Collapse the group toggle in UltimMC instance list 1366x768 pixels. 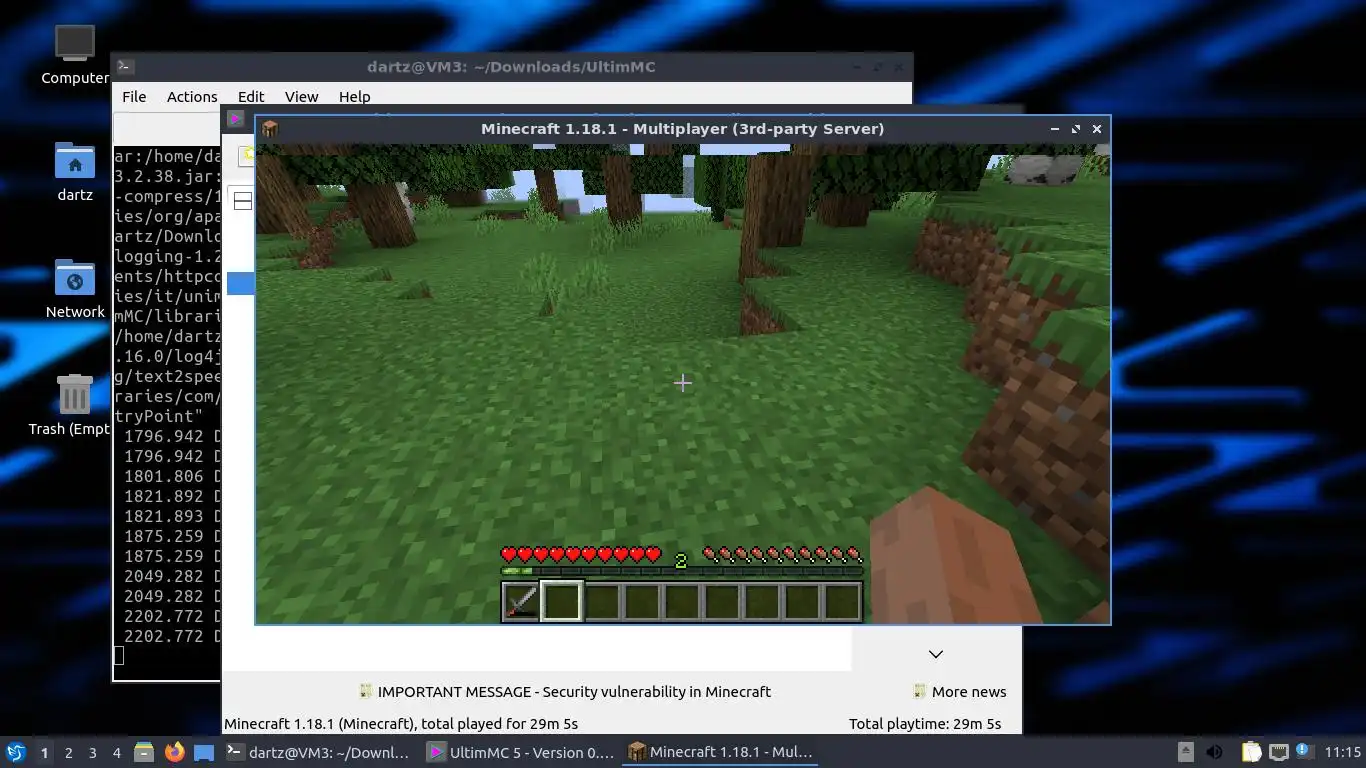coord(242,201)
